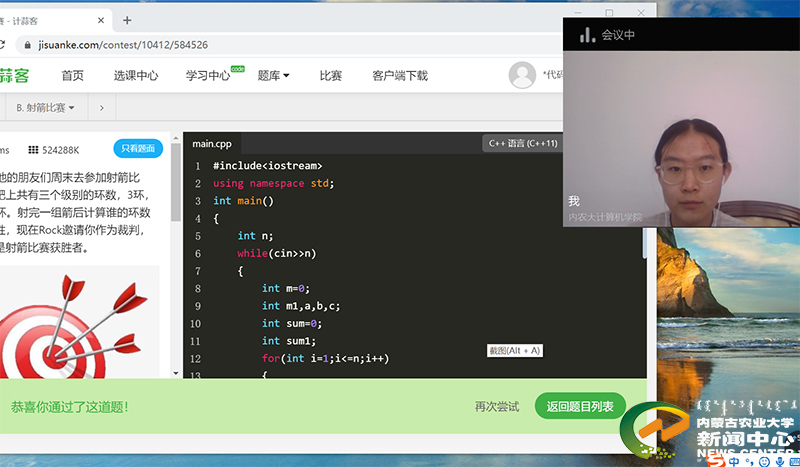This screenshot has height=467, width=800.
Task: Click code line 'using namespace std;'
Action: pyautogui.click(x=273, y=183)
